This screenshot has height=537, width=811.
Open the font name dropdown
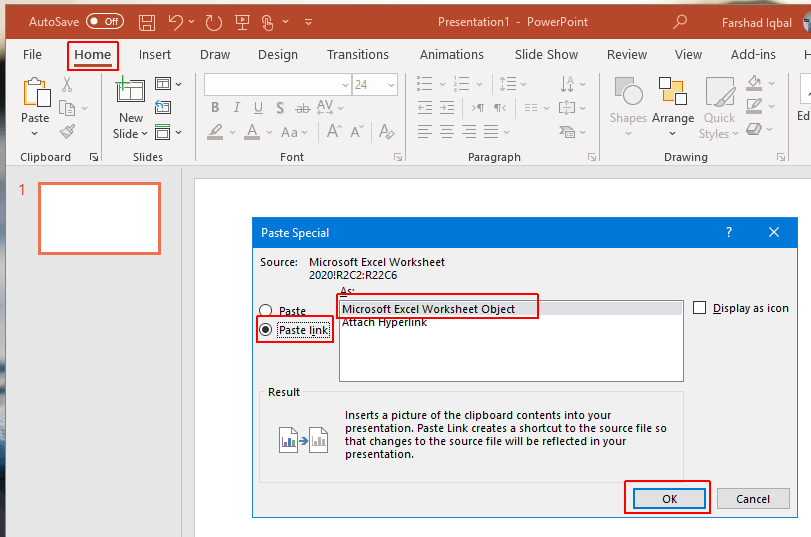pos(345,85)
